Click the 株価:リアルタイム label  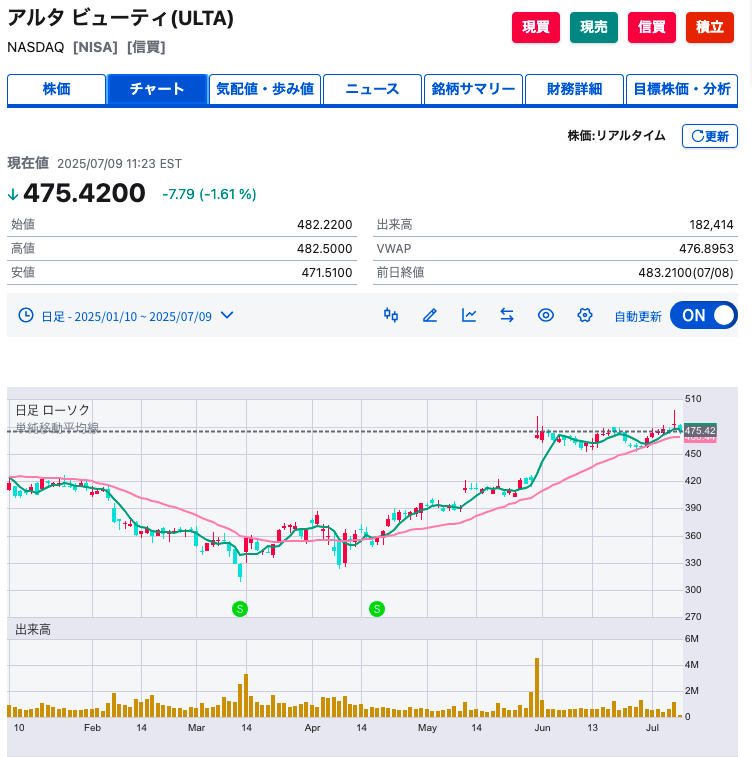pos(616,136)
